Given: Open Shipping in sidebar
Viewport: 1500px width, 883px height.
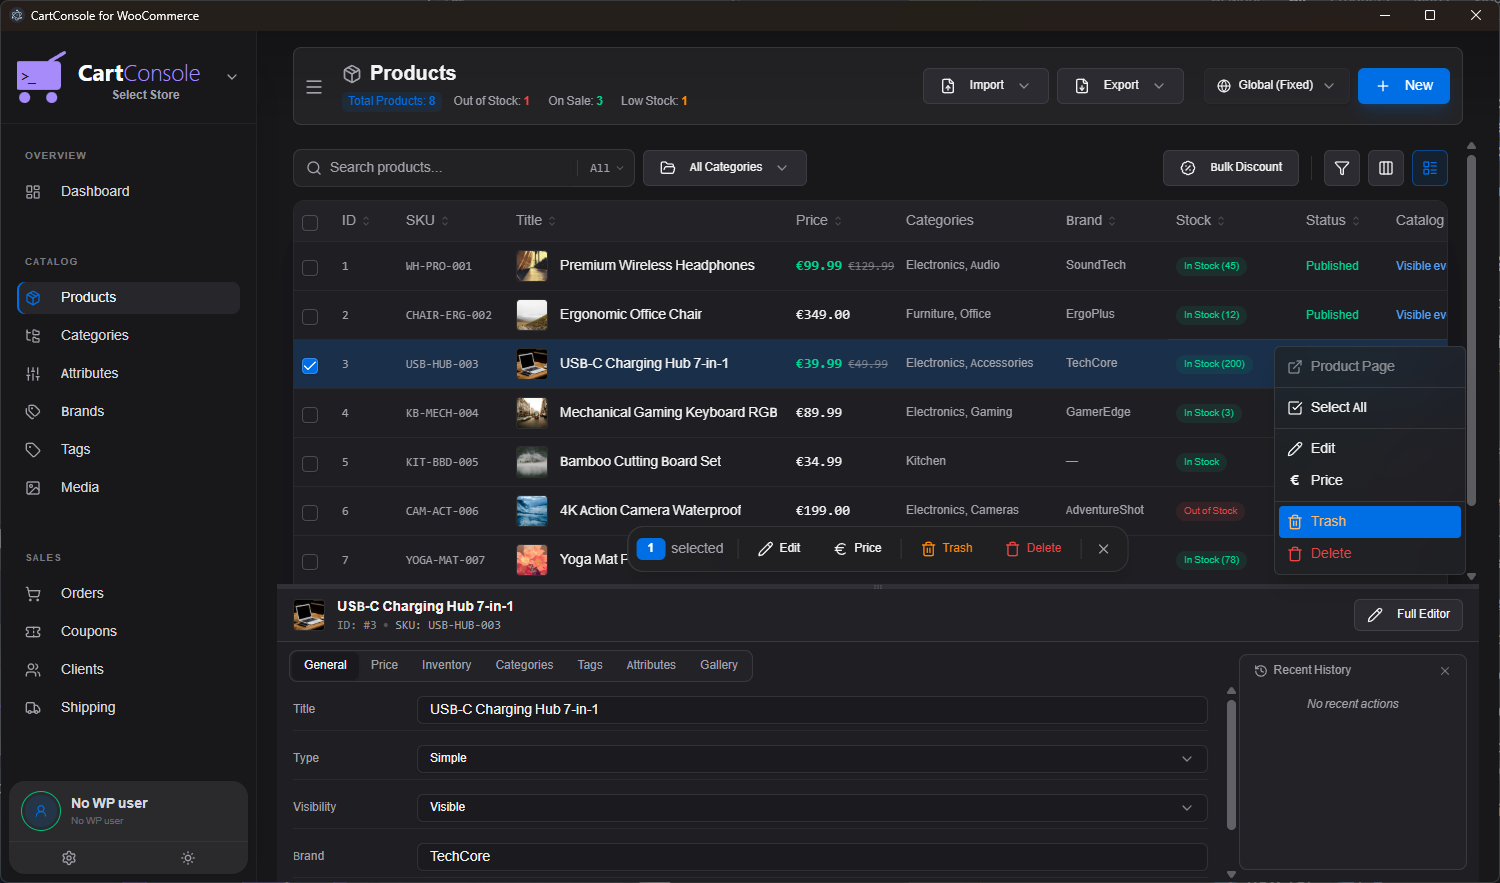Looking at the screenshot, I should pos(128,707).
